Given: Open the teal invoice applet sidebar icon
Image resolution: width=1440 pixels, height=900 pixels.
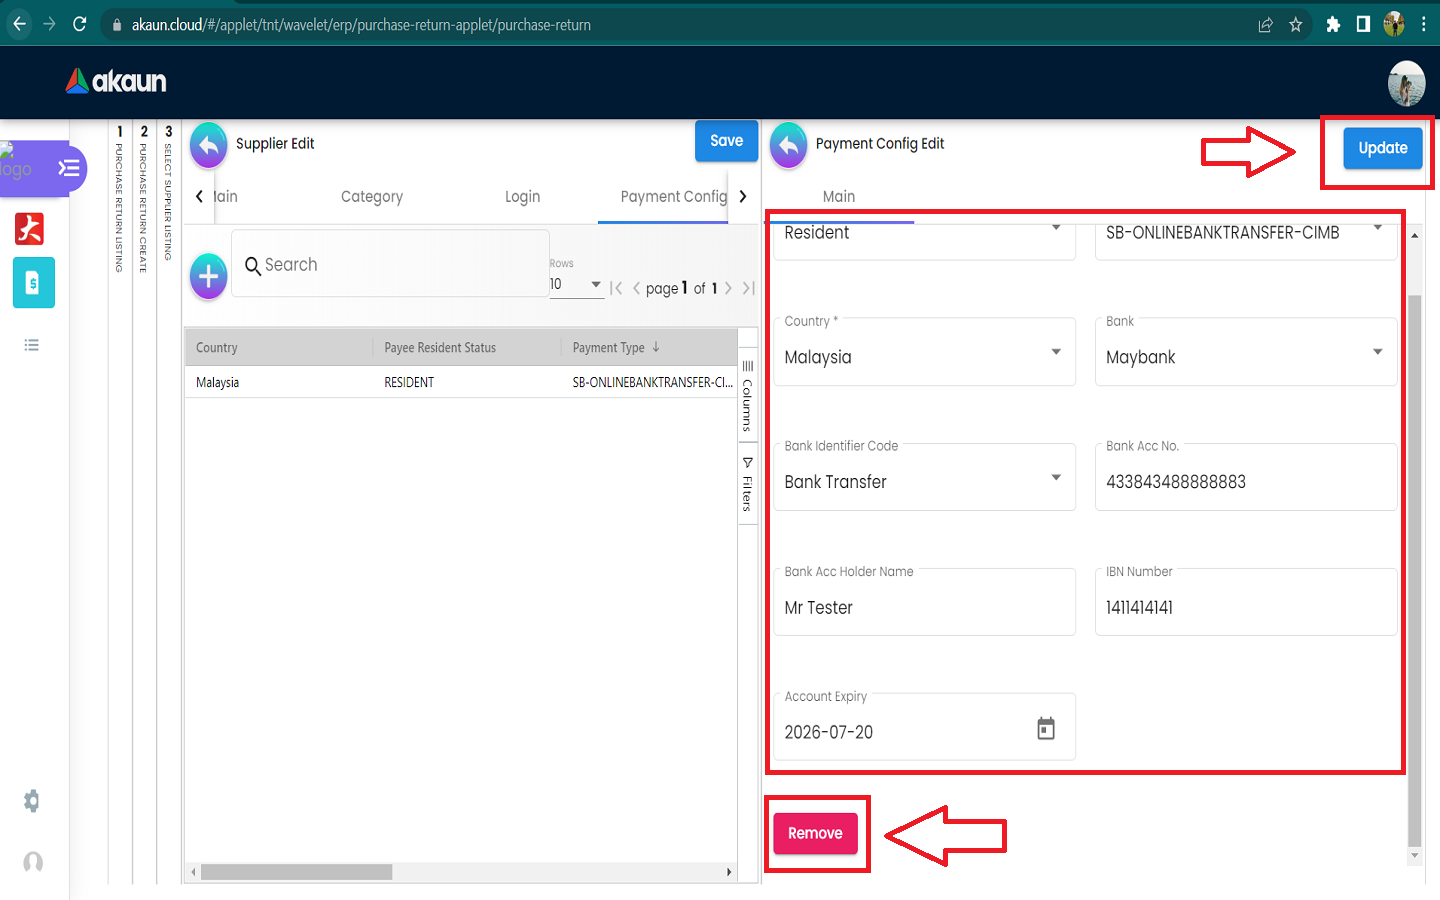Looking at the screenshot, I should pyautogui.click(x=33, y=283).
